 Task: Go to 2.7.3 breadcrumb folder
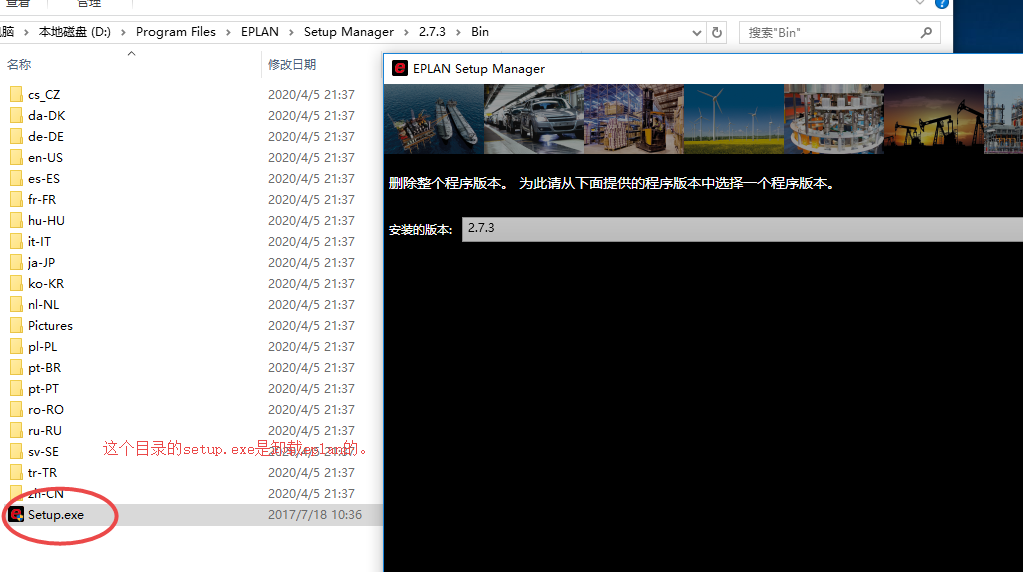[x=432, y=32]
